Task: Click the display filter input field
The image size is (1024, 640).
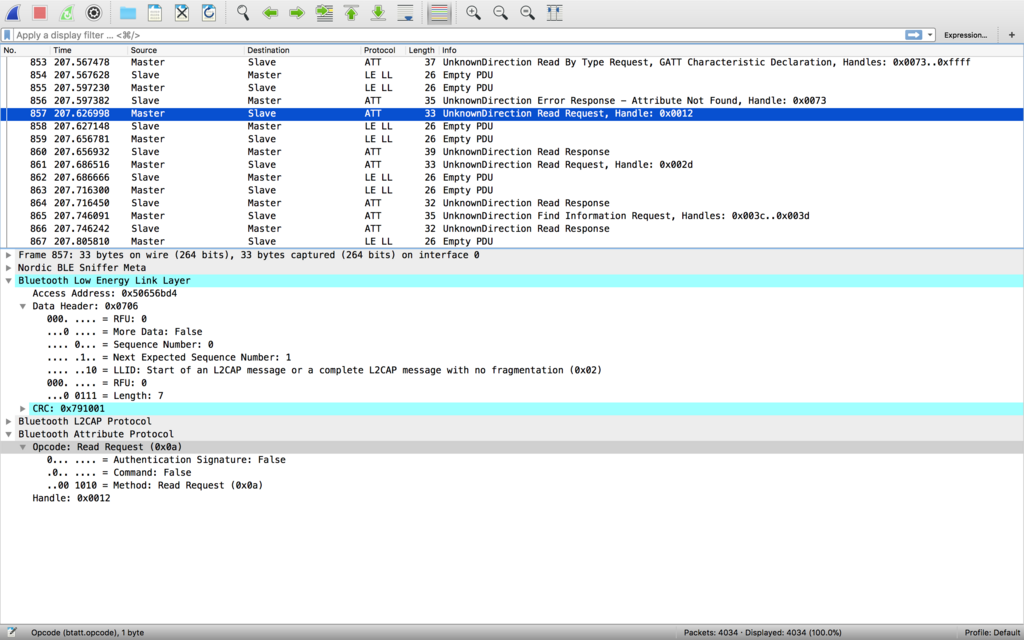Action: 457,35
